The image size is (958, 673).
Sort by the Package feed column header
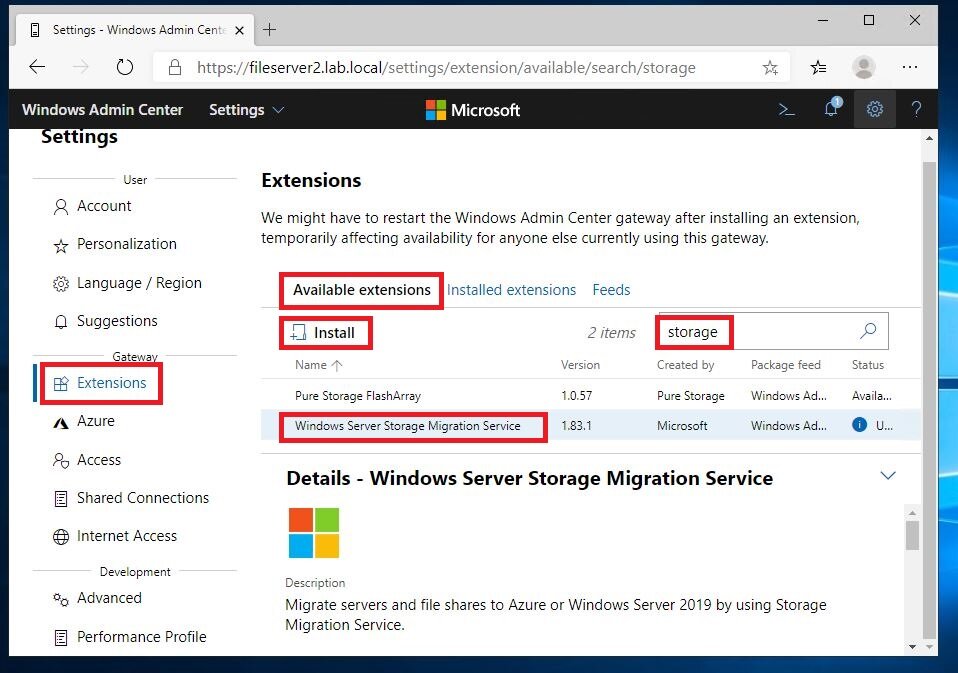tap(785, 365)
